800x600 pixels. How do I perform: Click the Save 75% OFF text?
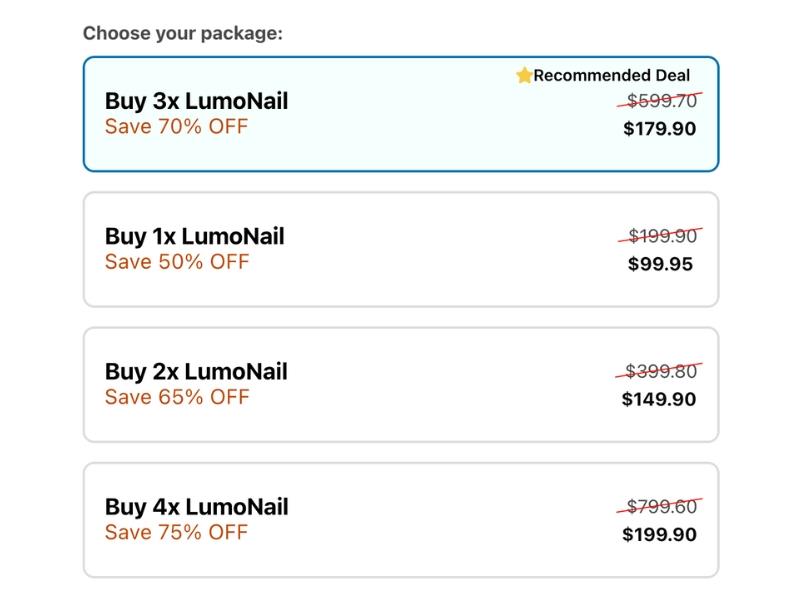[177, 532]
